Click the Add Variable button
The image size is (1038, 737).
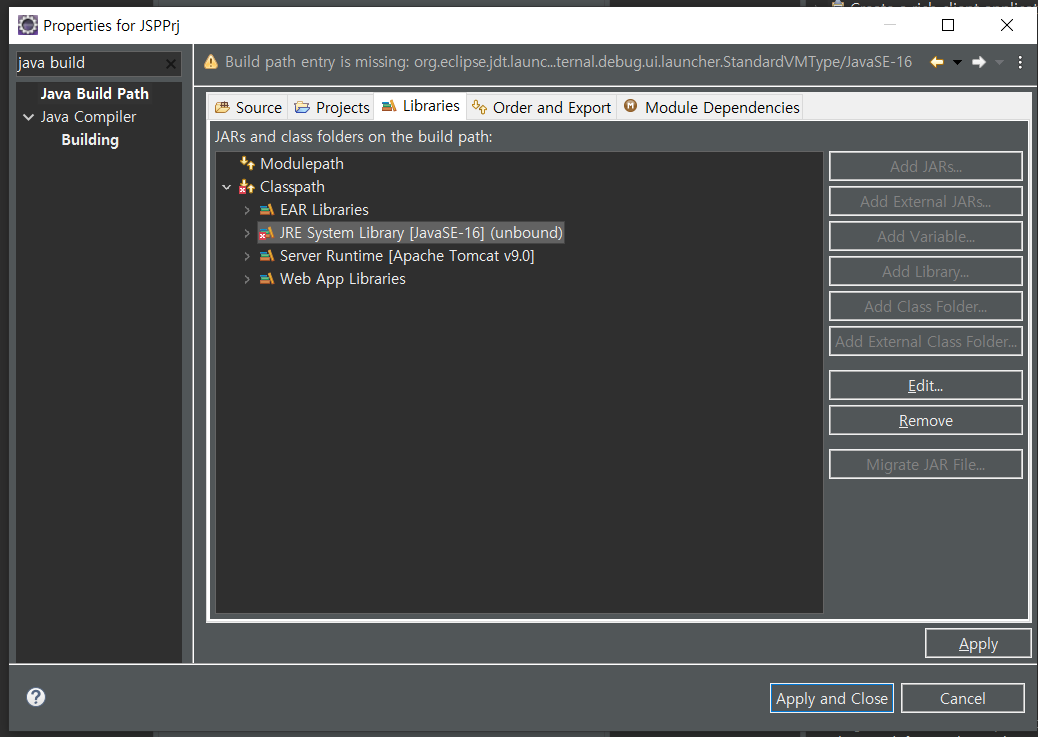925,236
